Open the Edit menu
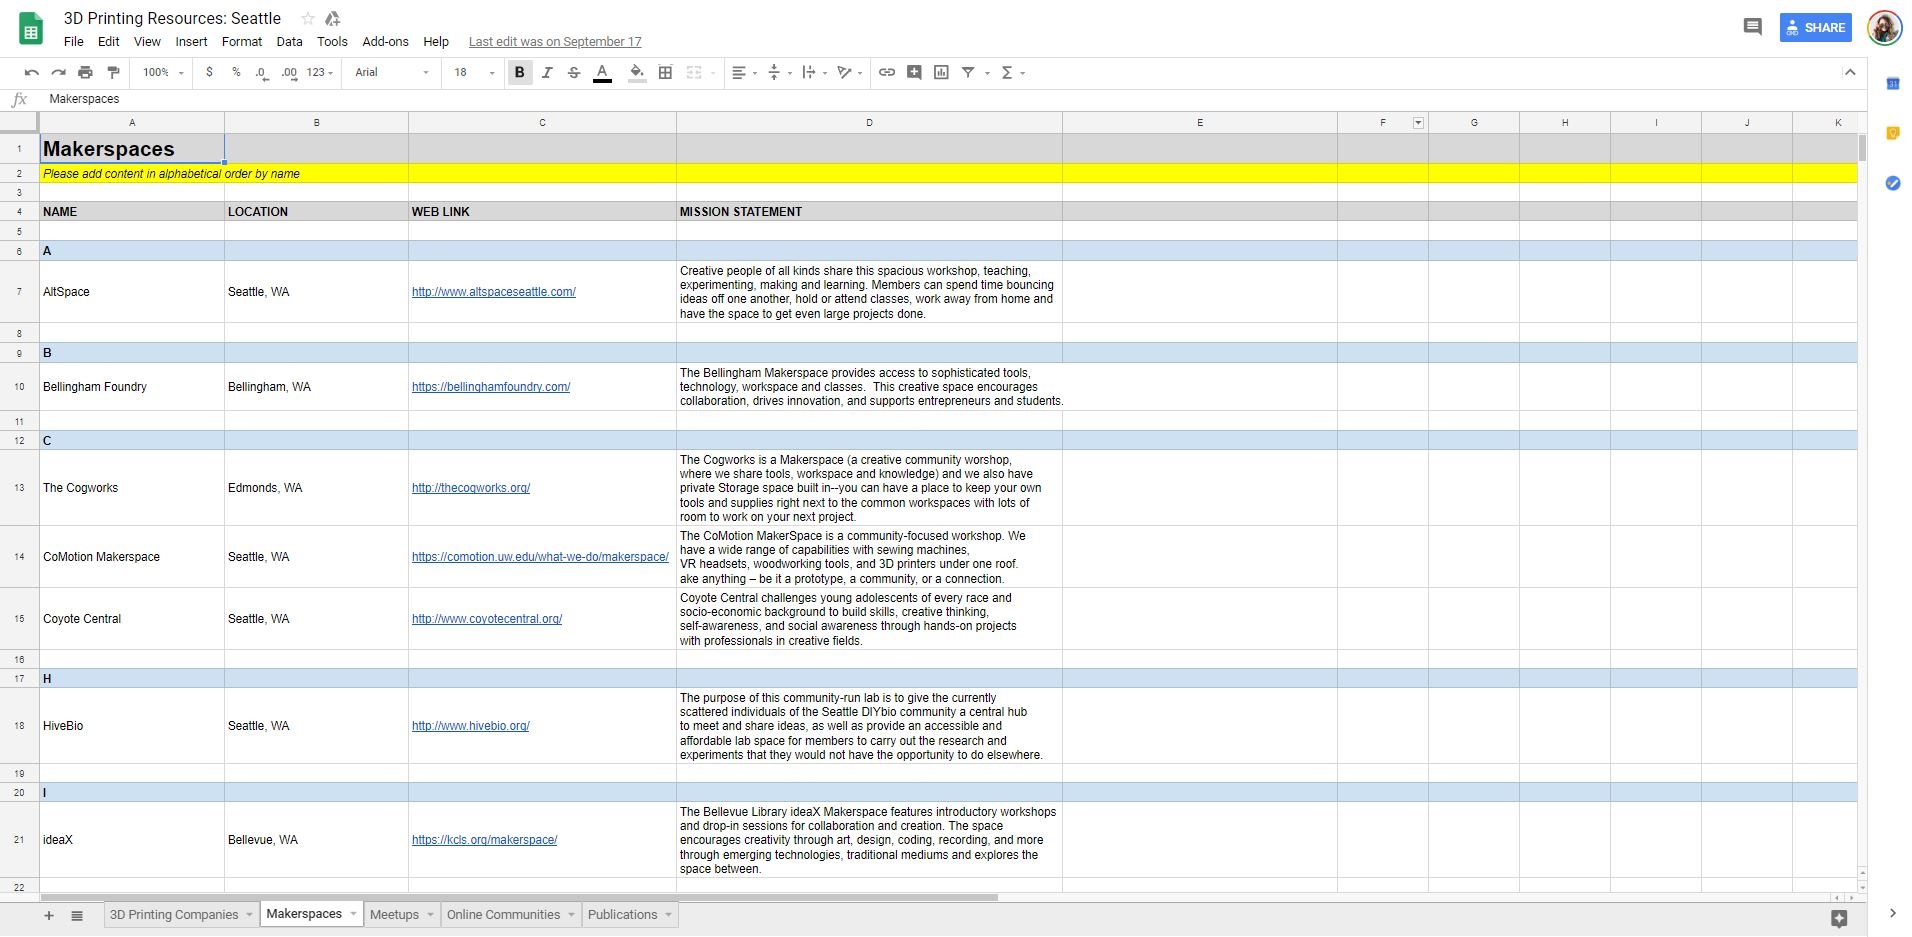The width and height of the screenshot is (1912, 937). [x=108, y=42]
